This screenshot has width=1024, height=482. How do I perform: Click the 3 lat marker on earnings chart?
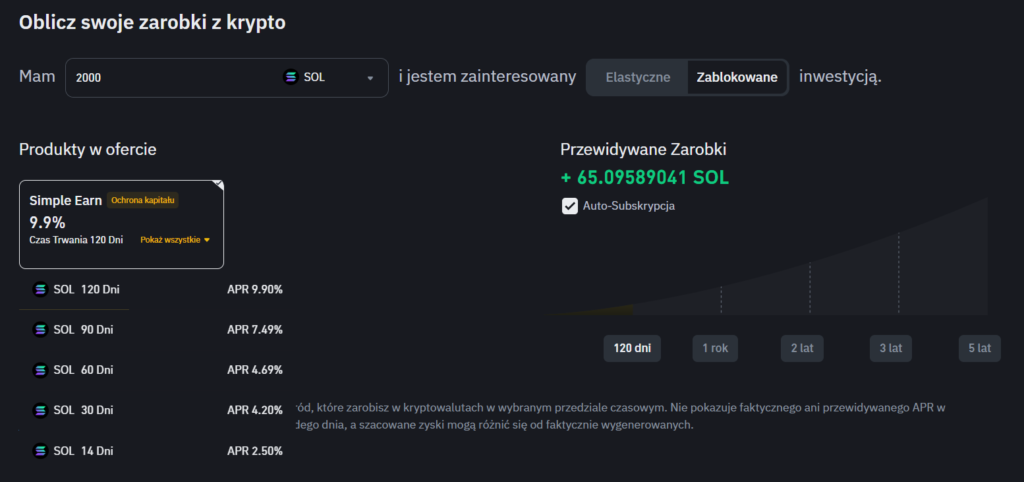pos(889,348)
